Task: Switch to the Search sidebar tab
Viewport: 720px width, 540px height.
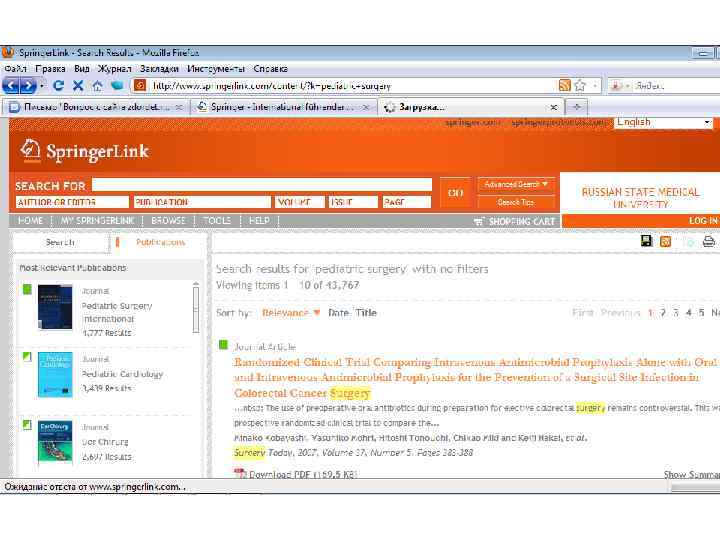Action: tap(60, 242)
